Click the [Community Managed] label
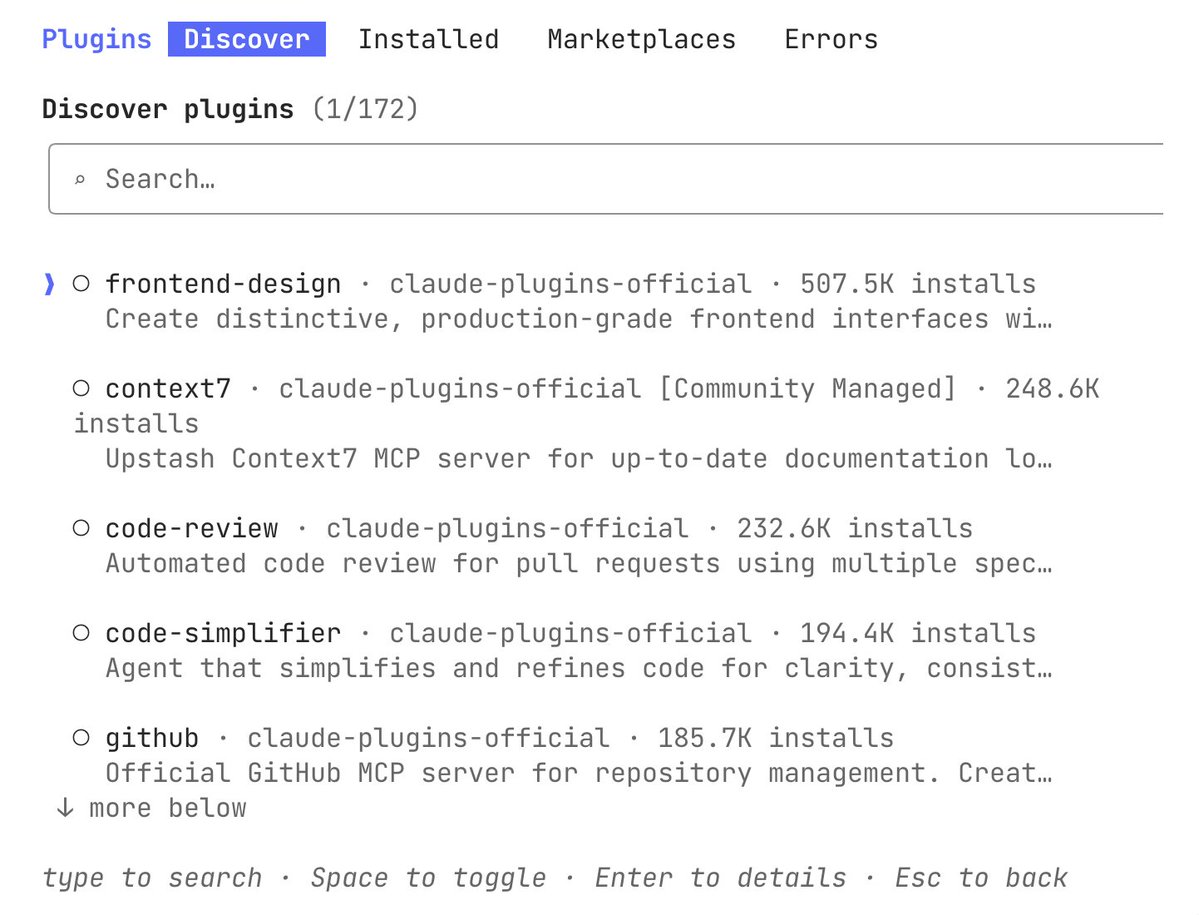 click(x=807, y=389)
